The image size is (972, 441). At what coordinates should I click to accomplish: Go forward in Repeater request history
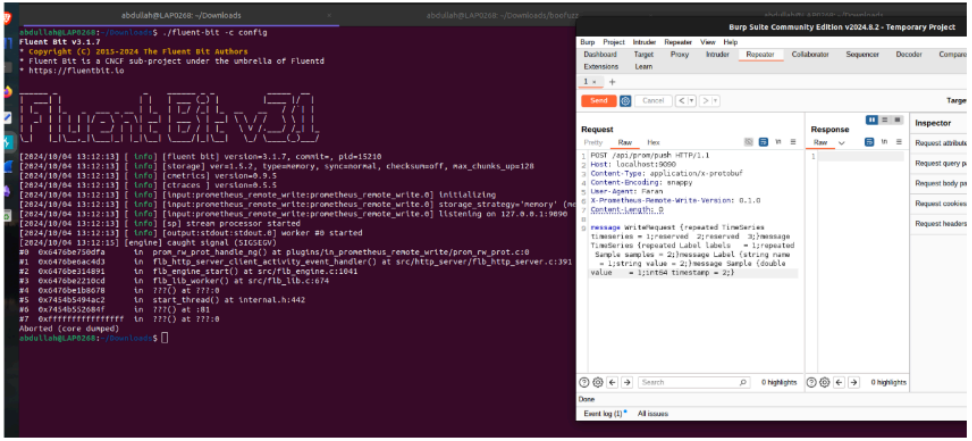706,100
